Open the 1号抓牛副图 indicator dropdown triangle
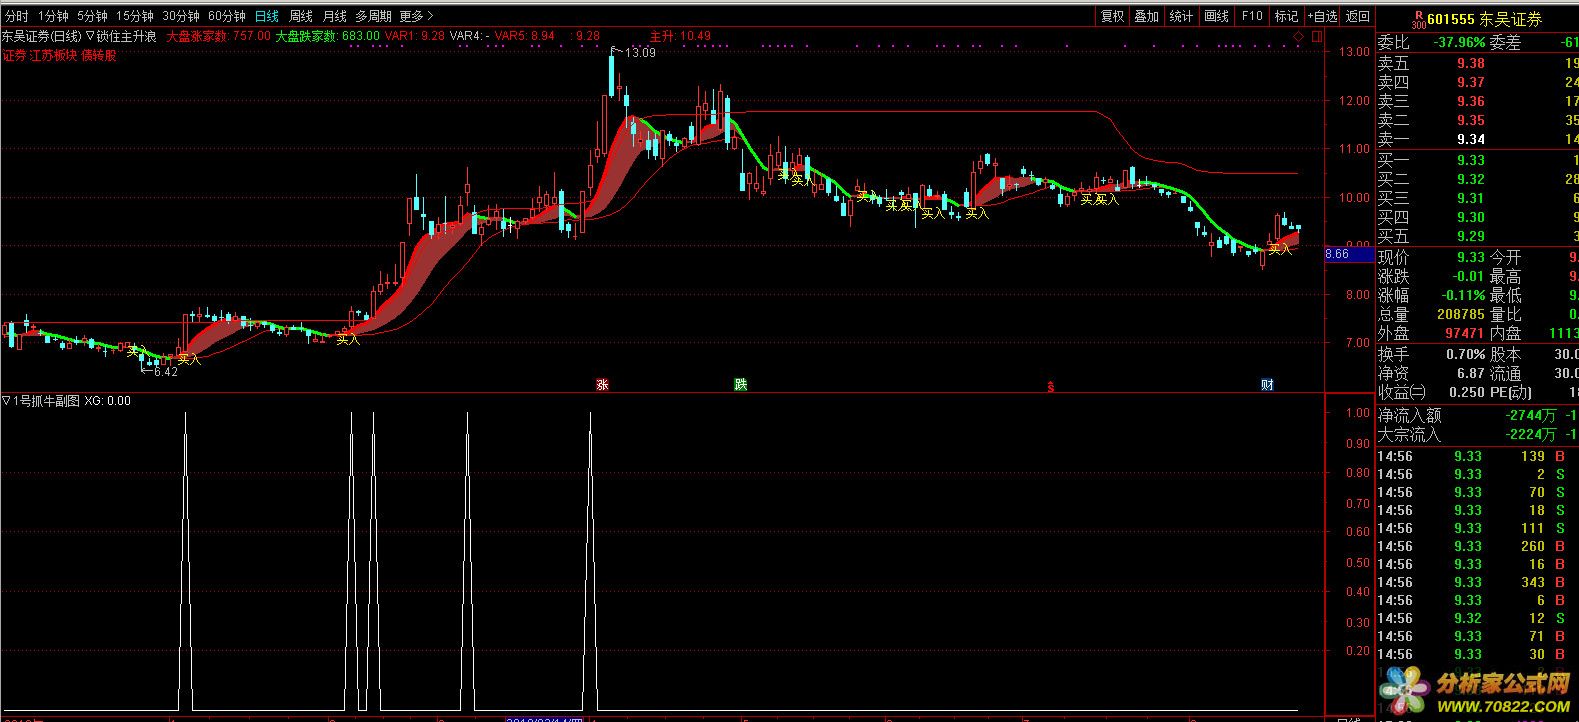 coord(6,401)
